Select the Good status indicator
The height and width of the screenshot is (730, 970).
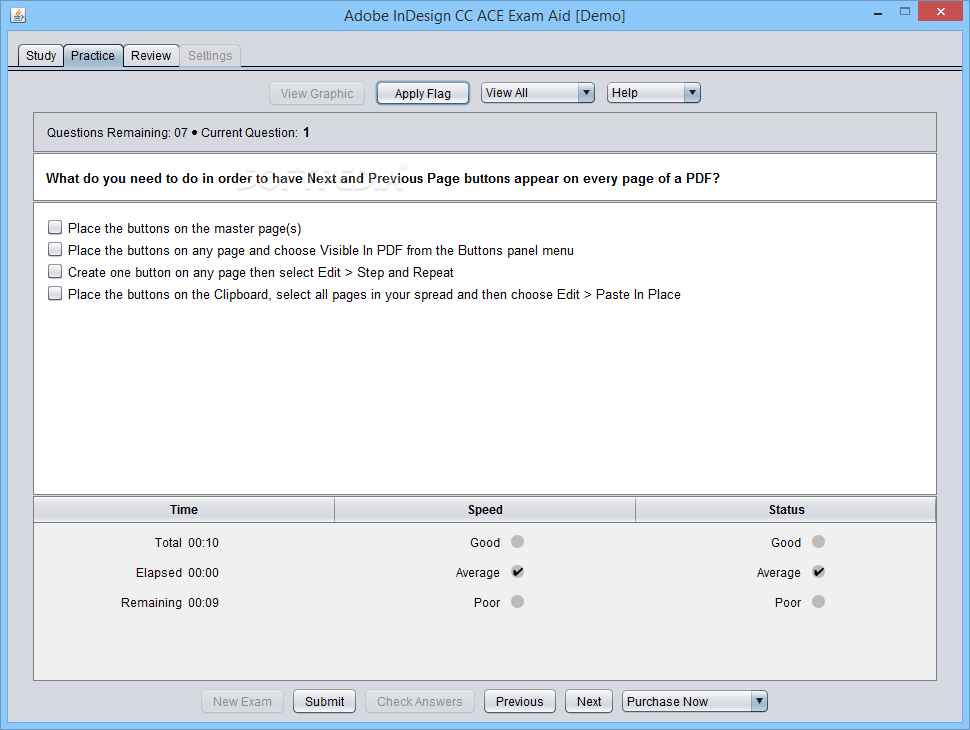818,542
